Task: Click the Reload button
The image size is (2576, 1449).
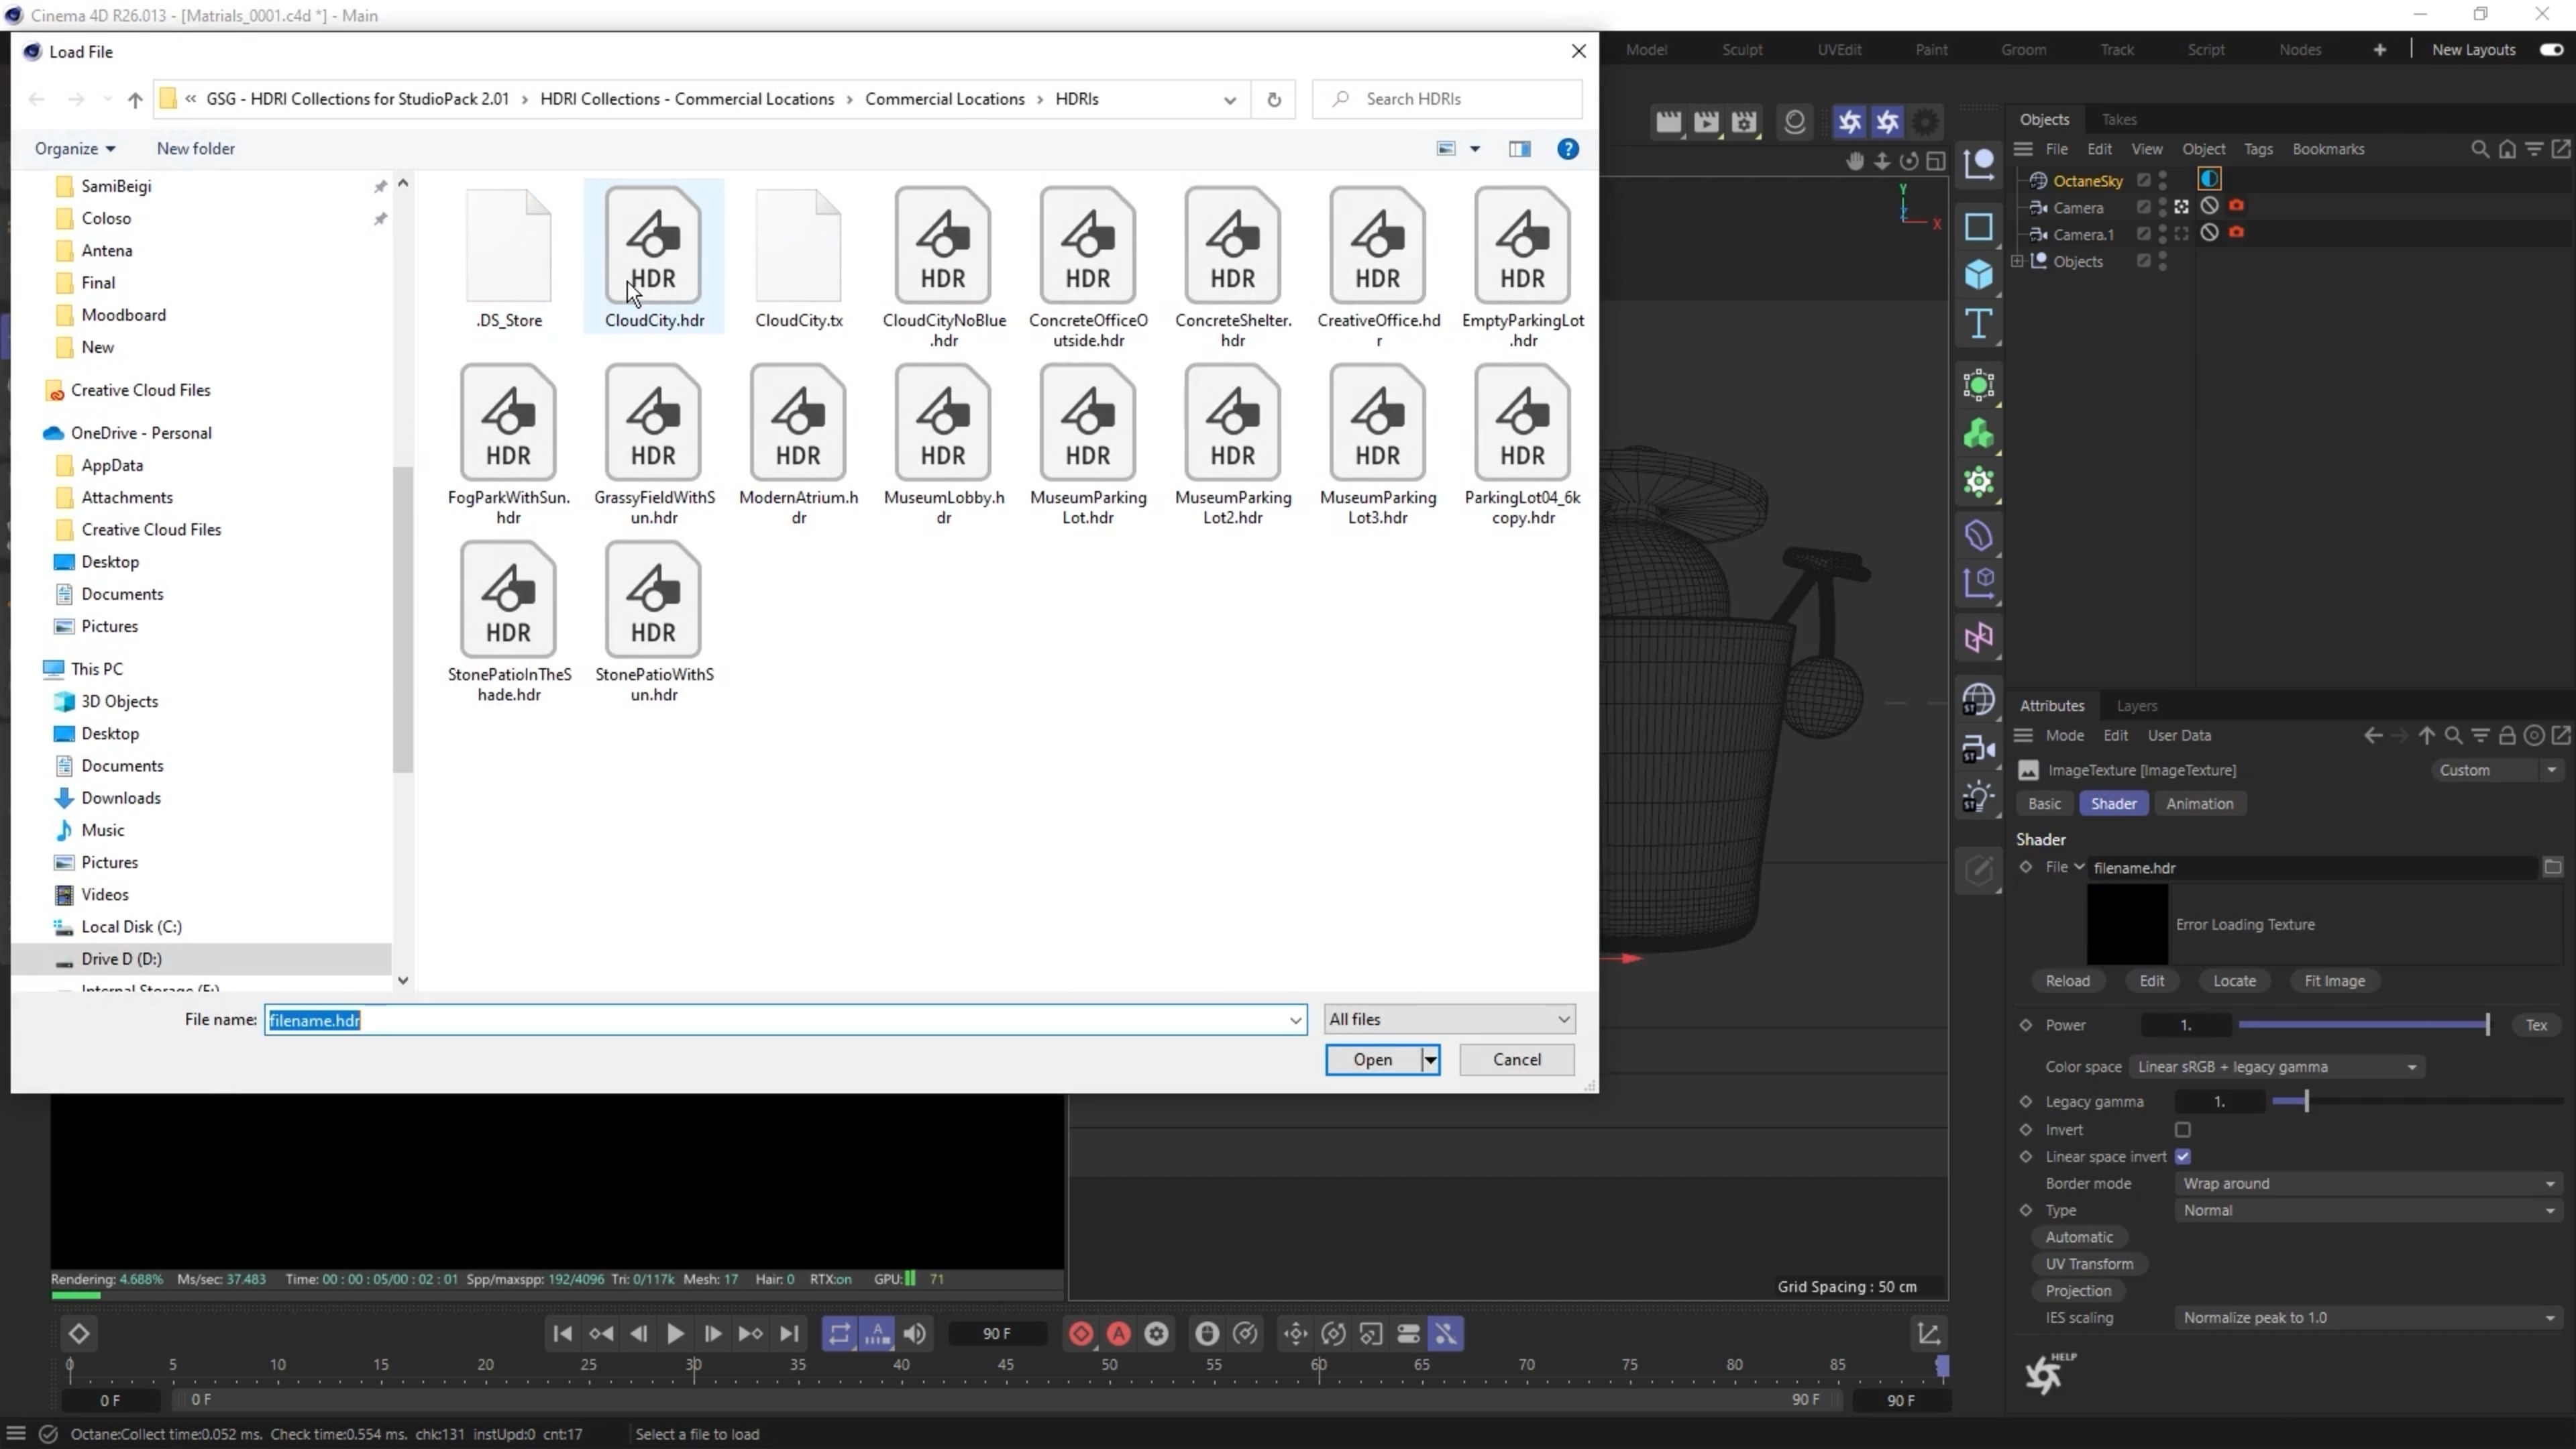Action: click(x=2067, y=981)
